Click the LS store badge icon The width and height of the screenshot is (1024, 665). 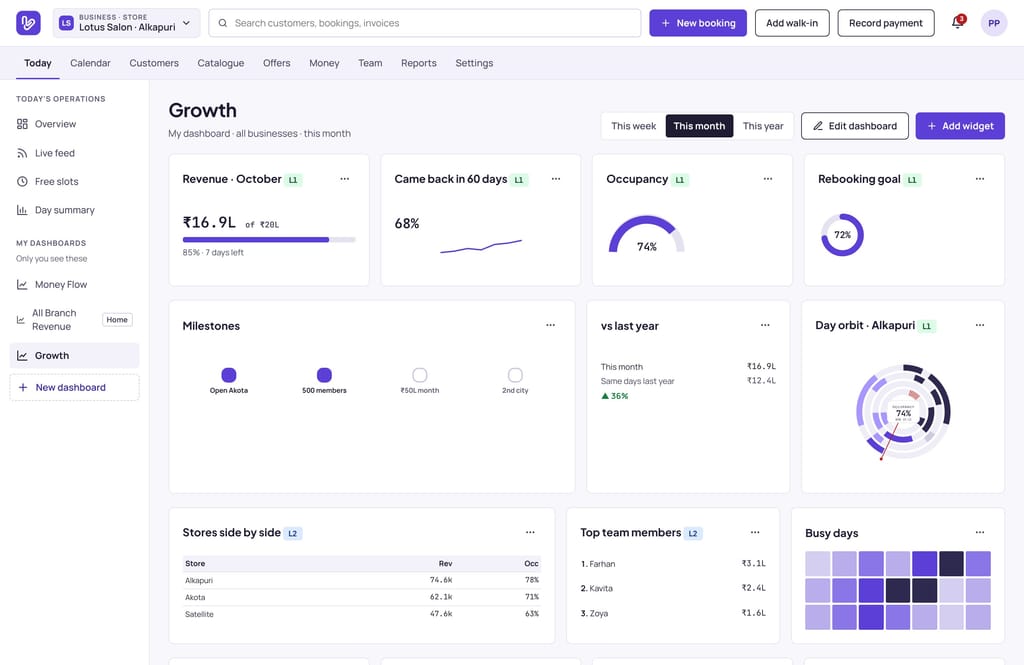point(66,23)
